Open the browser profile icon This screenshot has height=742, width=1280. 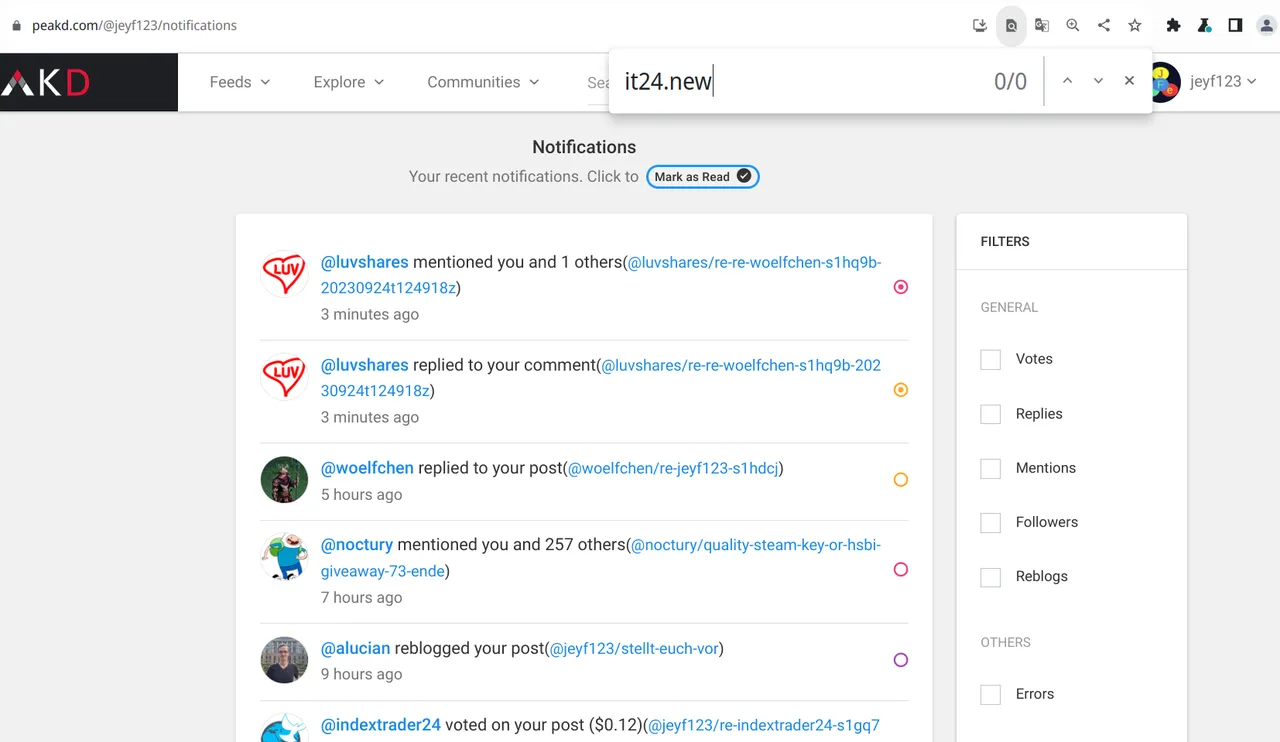[1266, 26]
